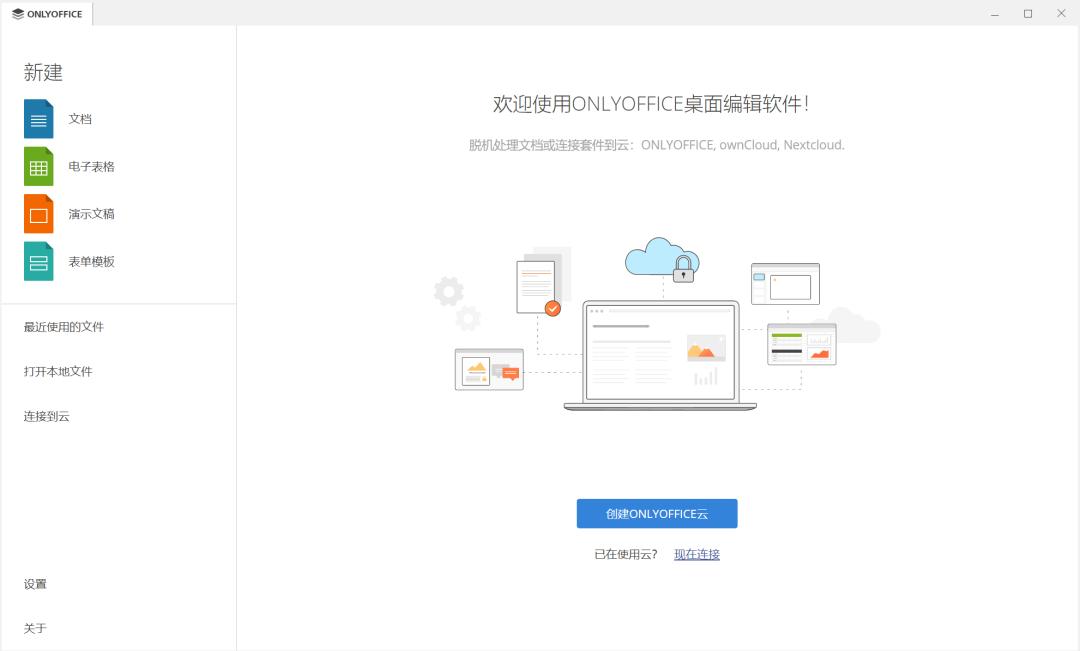Click the teal 表单模板 form template icon
1080x651 pixels.
pyautogui.click(x=38, y=261)
